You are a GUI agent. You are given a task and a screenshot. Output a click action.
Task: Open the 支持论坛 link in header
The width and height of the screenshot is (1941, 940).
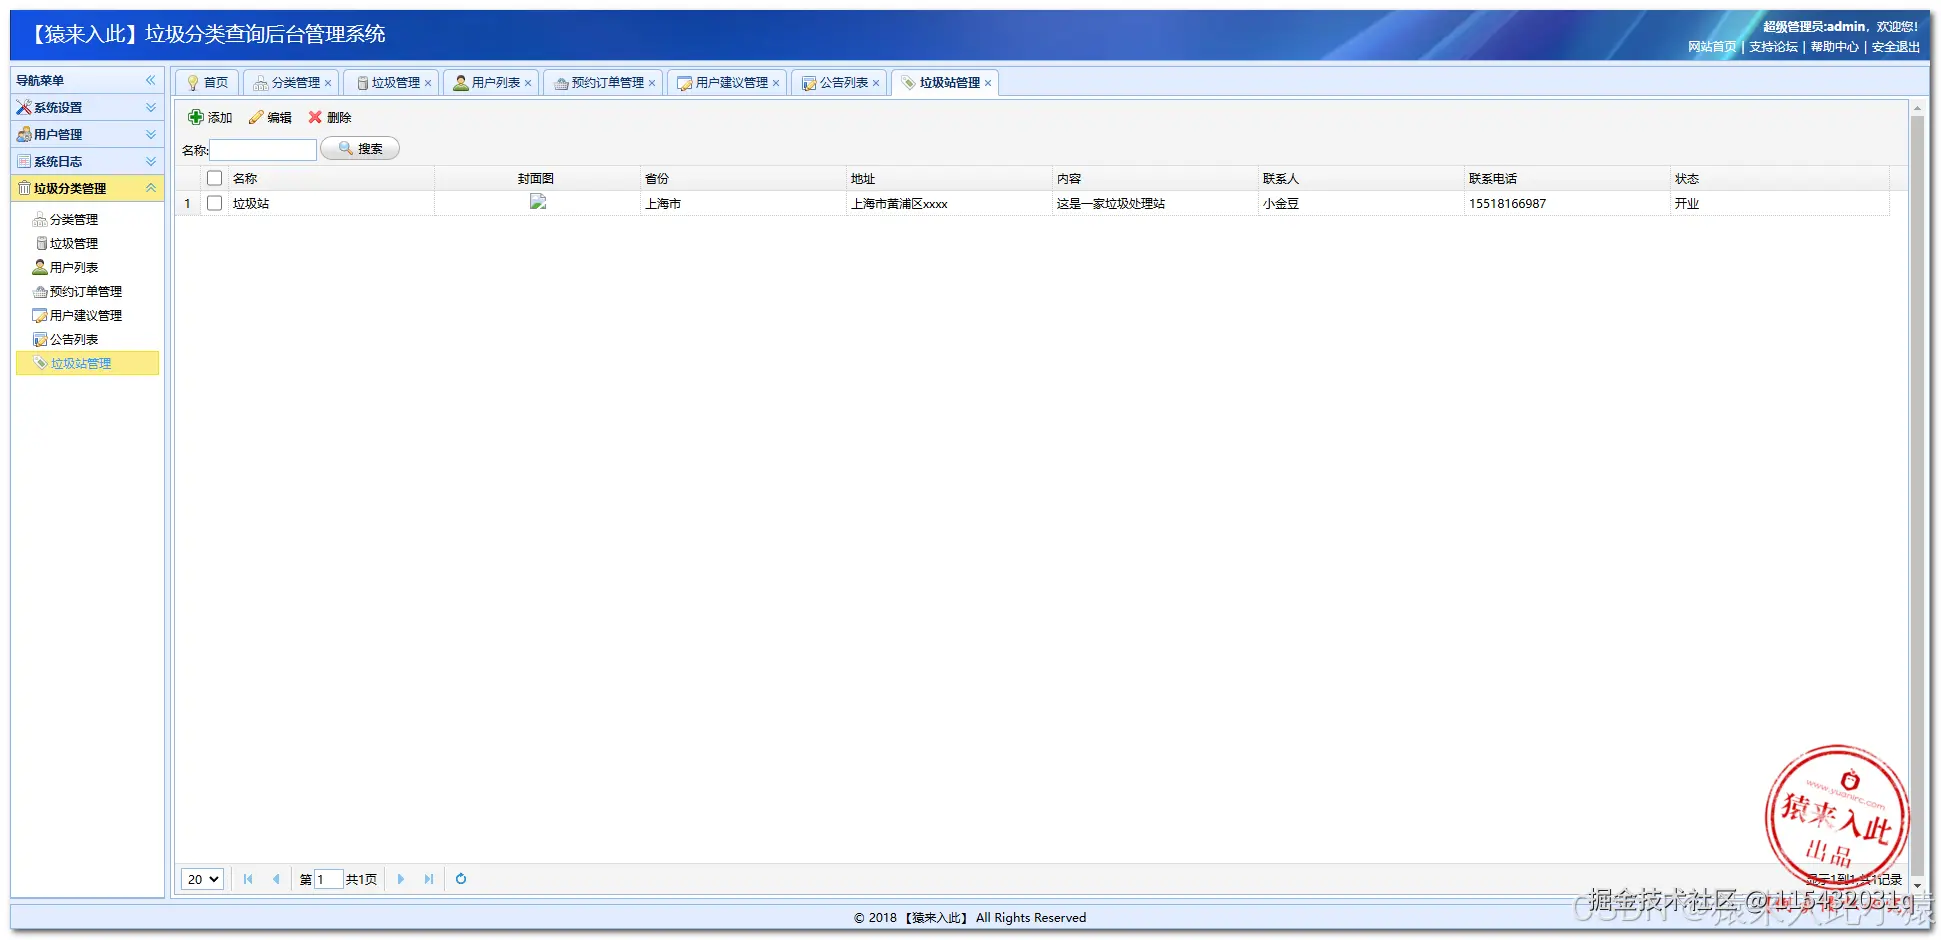click(x=1773, y=47)
